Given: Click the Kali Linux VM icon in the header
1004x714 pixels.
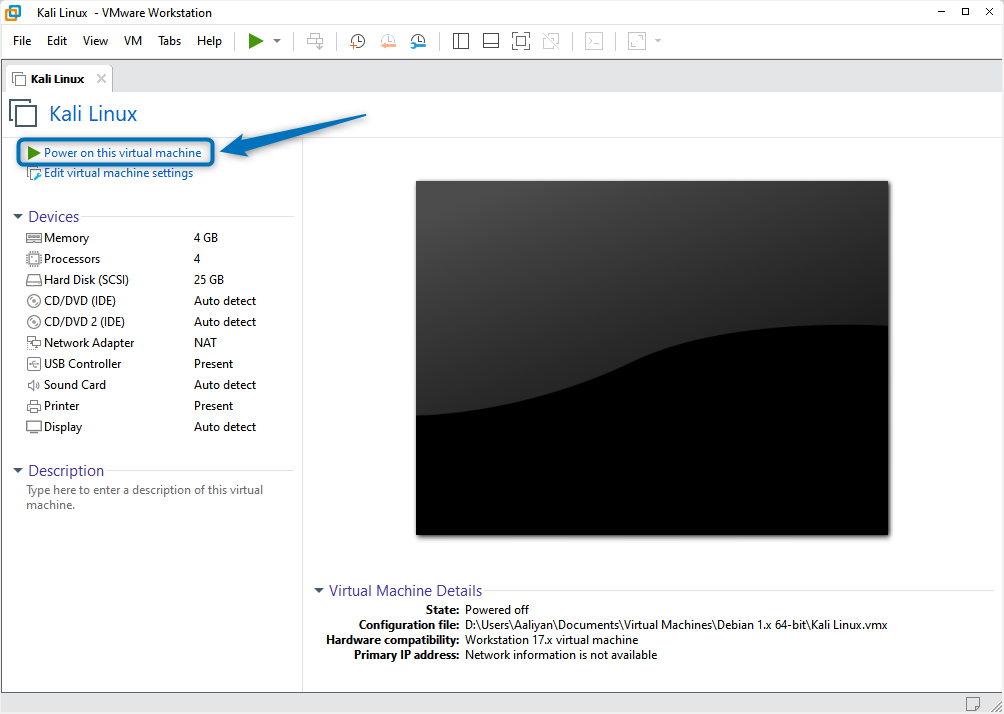Looking at the screenshot, I should (x=23, y=113).
